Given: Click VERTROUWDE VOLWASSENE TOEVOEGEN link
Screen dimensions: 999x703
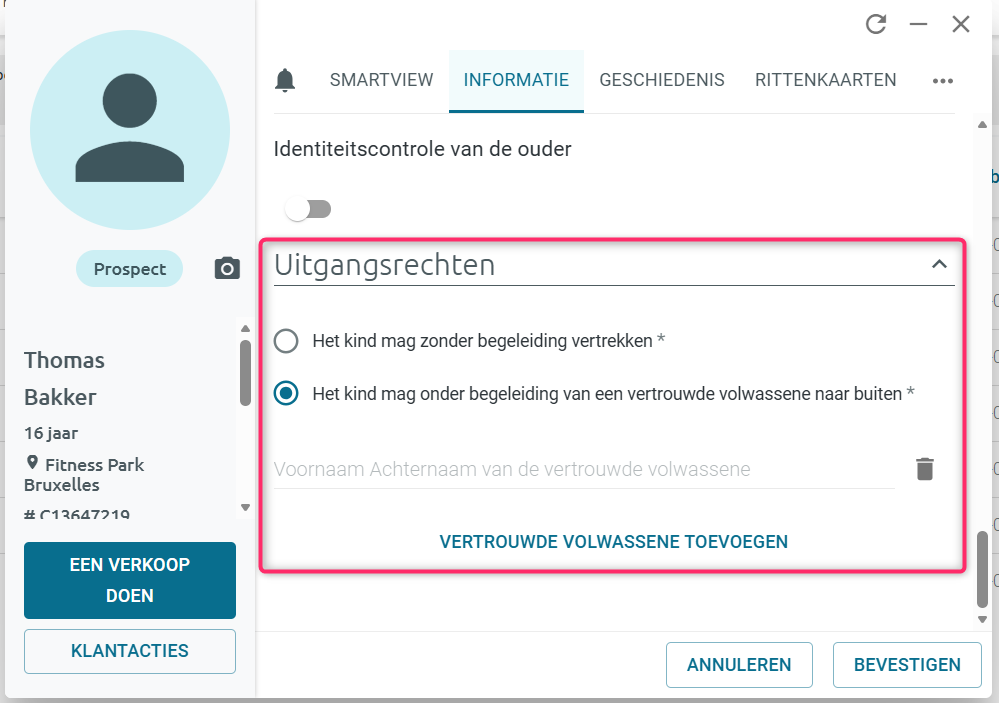Looking at the screenshot, I should pyautogui.click(x=614, y=542).
